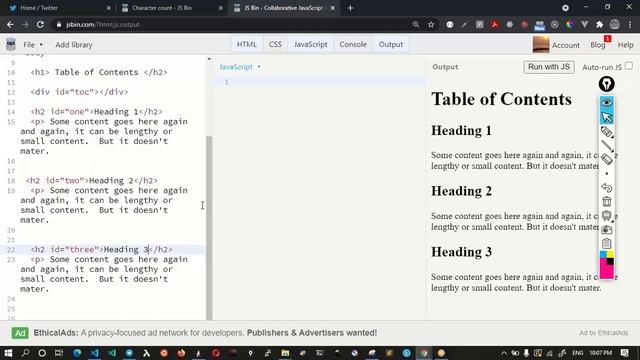Open the File dropdown menu

click(x=33, y=45)
